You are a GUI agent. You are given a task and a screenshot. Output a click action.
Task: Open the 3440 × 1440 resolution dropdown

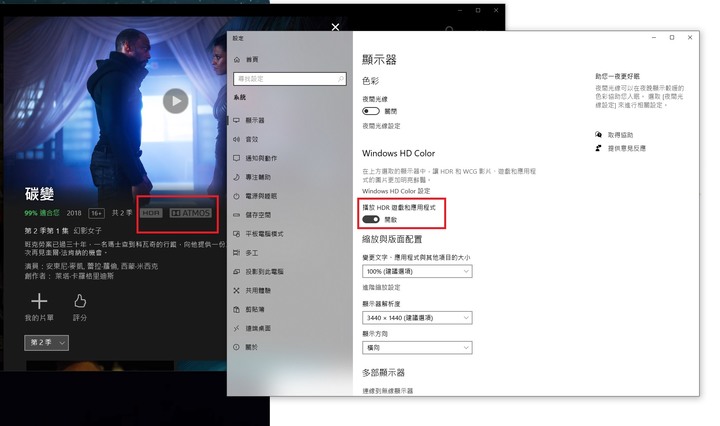(417, 318)
